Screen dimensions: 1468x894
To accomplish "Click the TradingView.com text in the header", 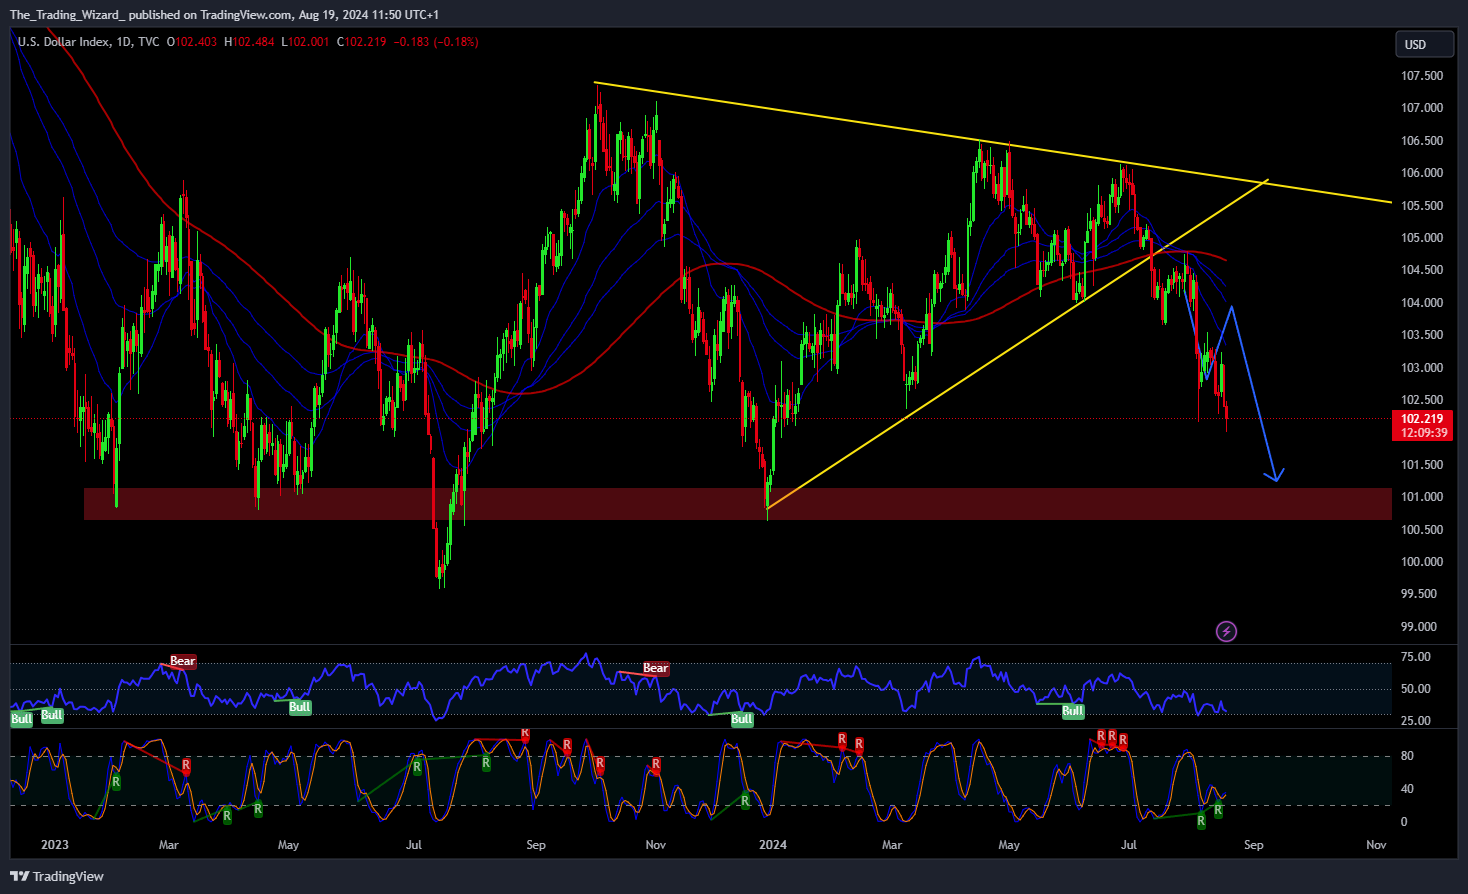I will [246, 15].
